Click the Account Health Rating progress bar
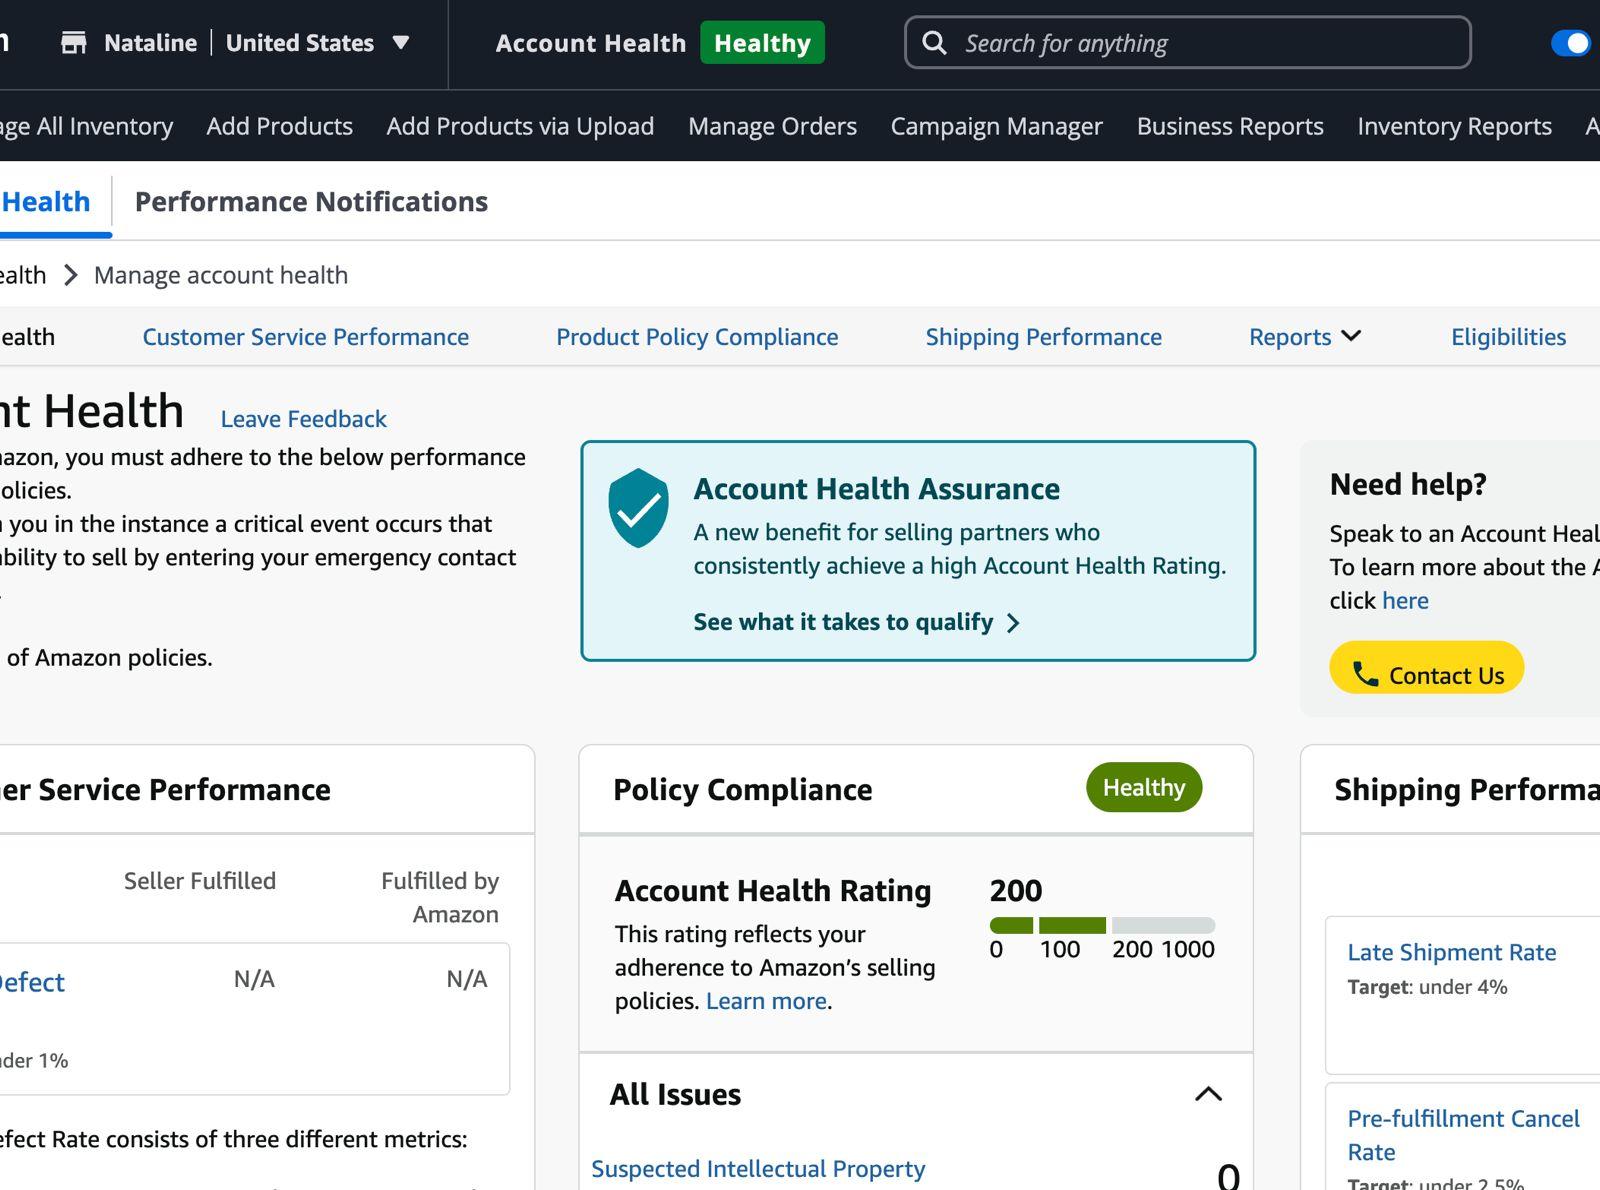The height and width of the screenshot is (1190, 1600). coord(1102,925)
